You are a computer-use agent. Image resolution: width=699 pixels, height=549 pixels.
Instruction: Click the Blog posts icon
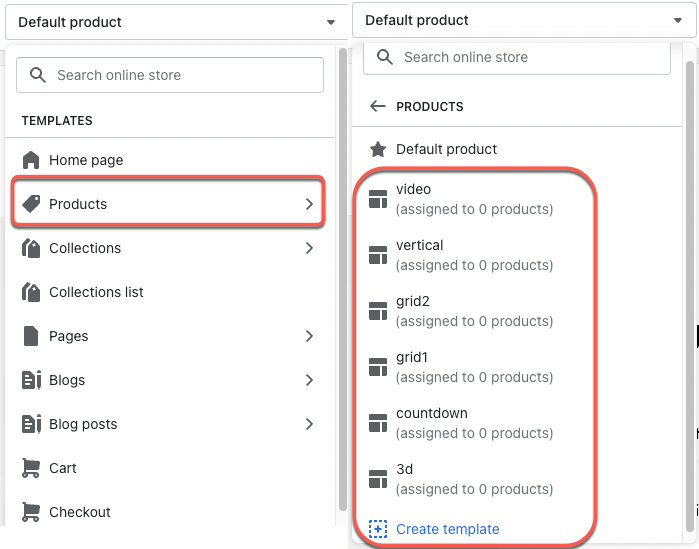(x=31, y=424)
